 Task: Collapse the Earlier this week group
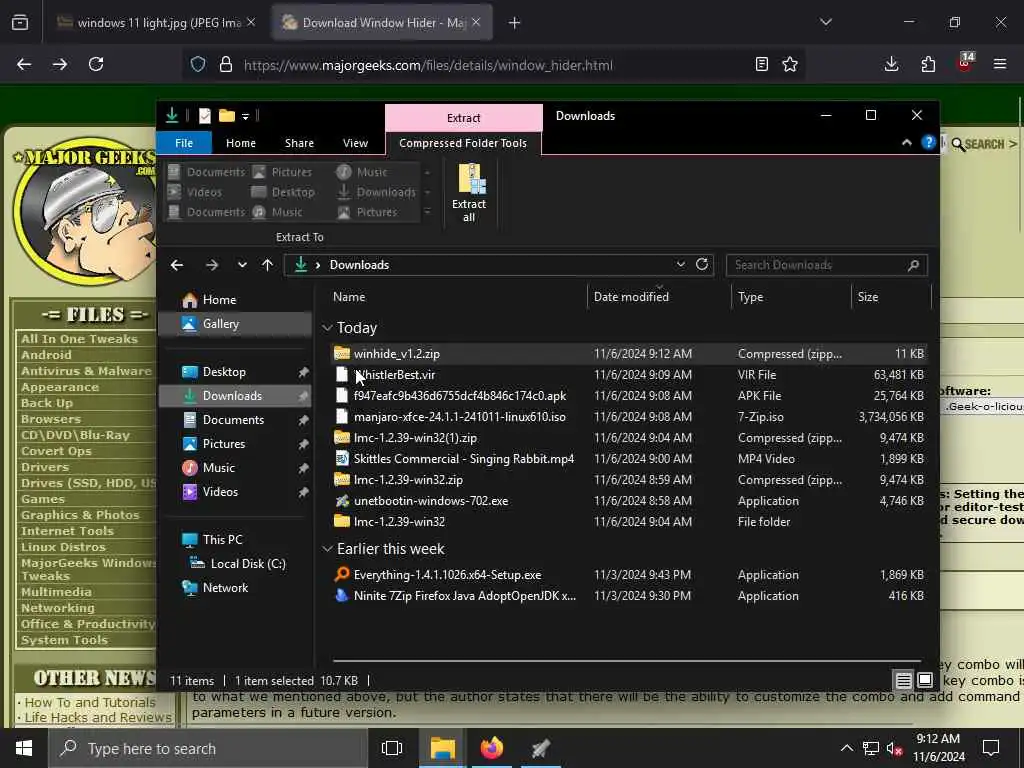[327, 549]
